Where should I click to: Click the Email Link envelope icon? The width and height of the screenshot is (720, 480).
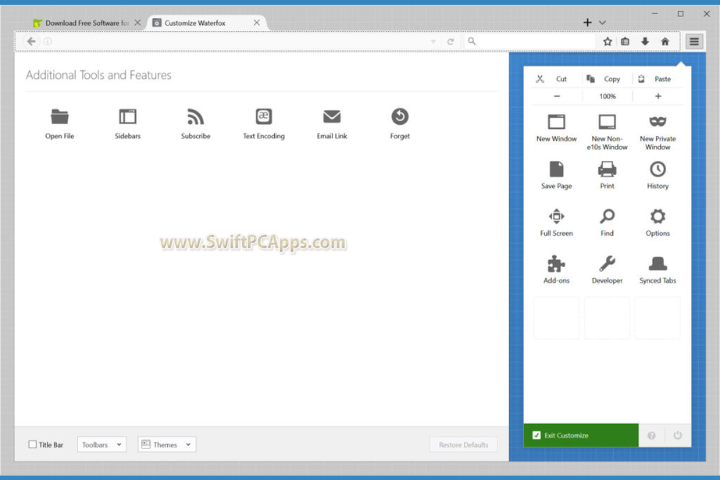coord(332,117)
